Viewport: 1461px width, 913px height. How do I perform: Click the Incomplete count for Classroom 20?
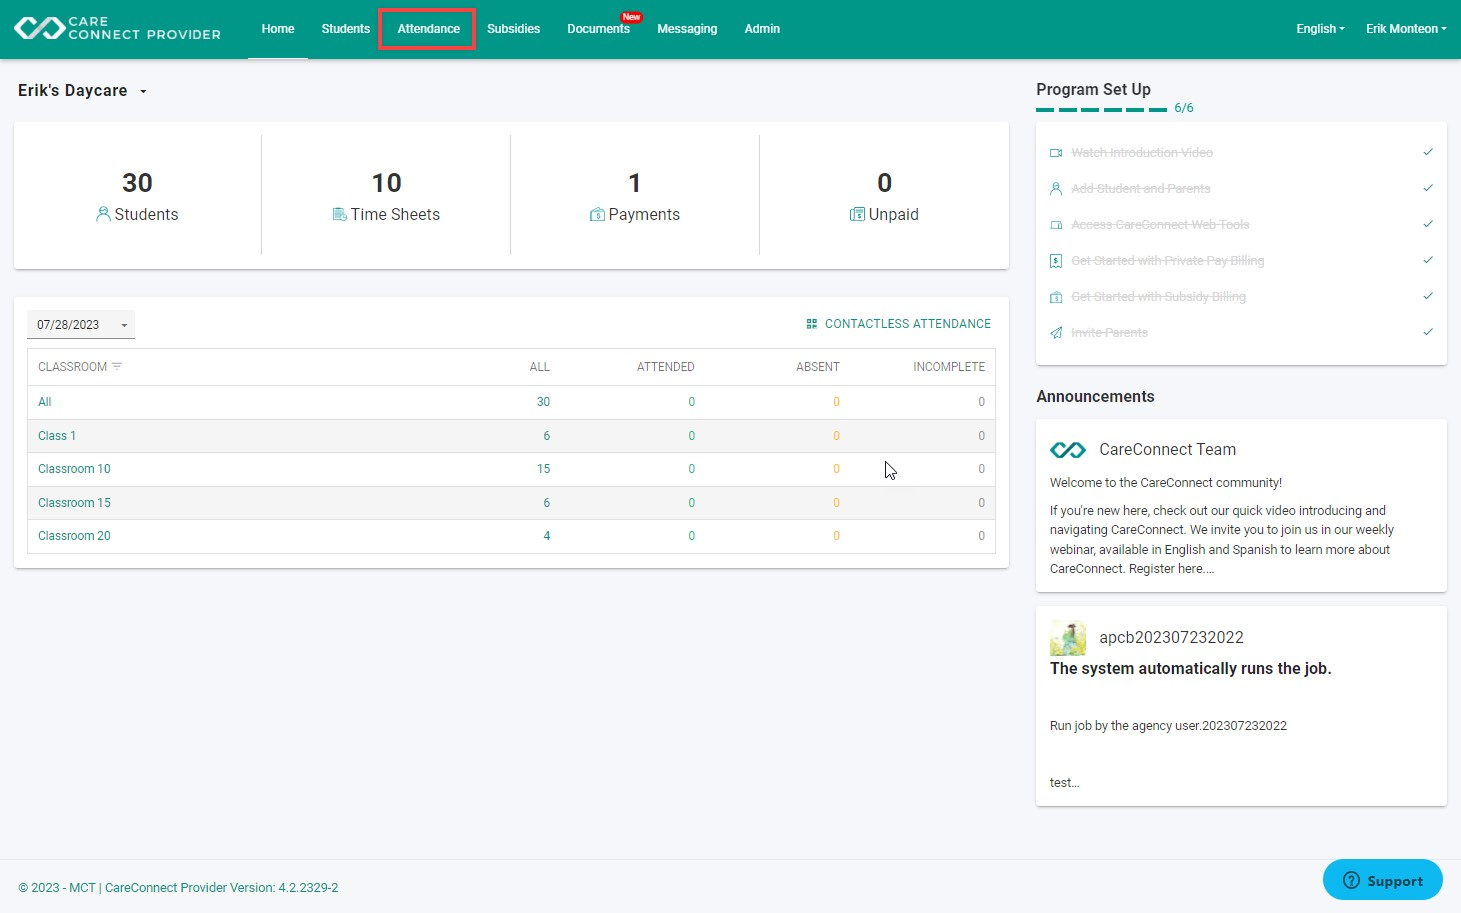pyautogui.click(x=981, y=536)
